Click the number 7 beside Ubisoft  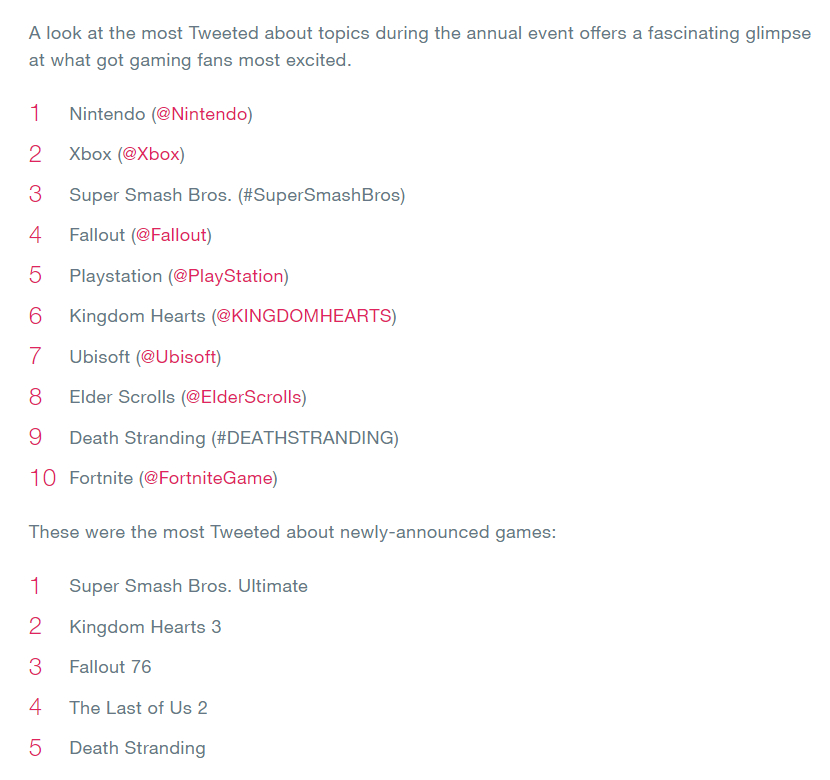tap(35, 357)
